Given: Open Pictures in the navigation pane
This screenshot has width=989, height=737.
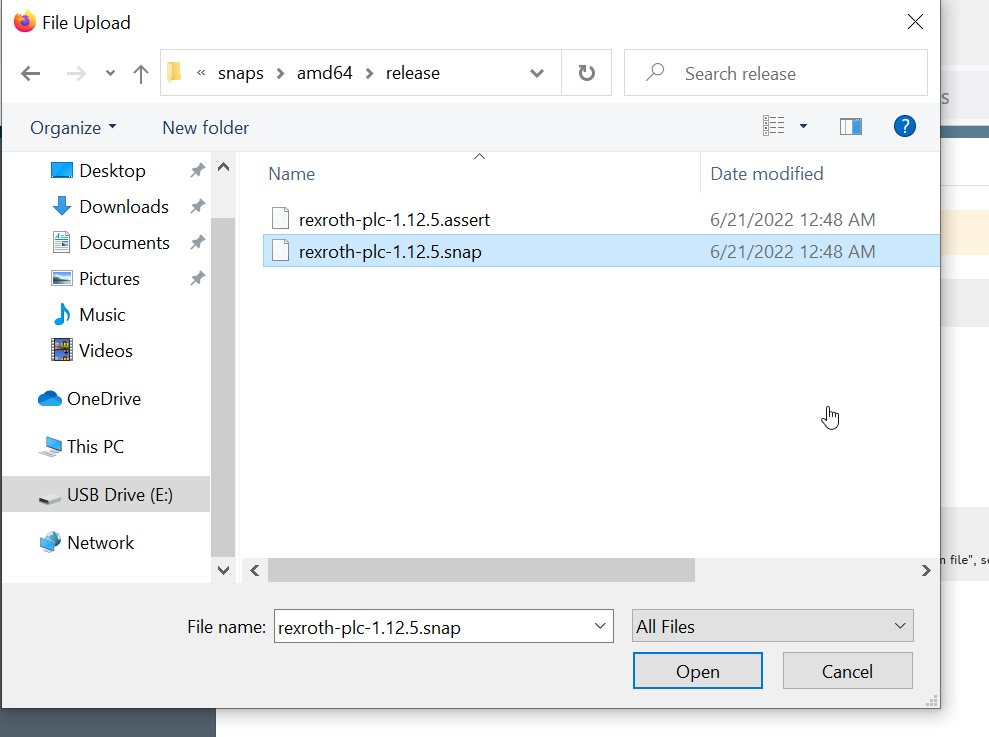Looking at the screenshot, I should pos(109,279).
